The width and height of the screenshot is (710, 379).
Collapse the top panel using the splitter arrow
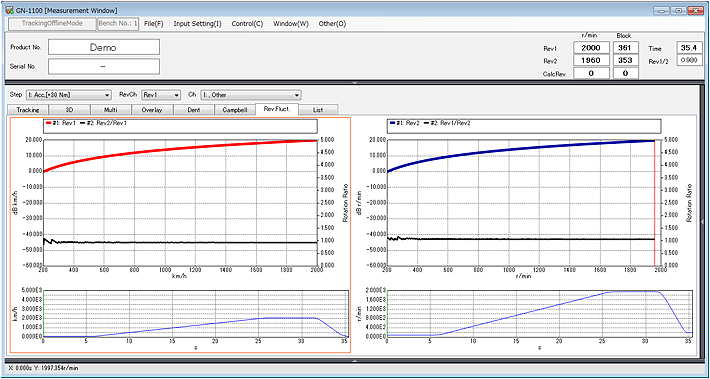(355, 82)
